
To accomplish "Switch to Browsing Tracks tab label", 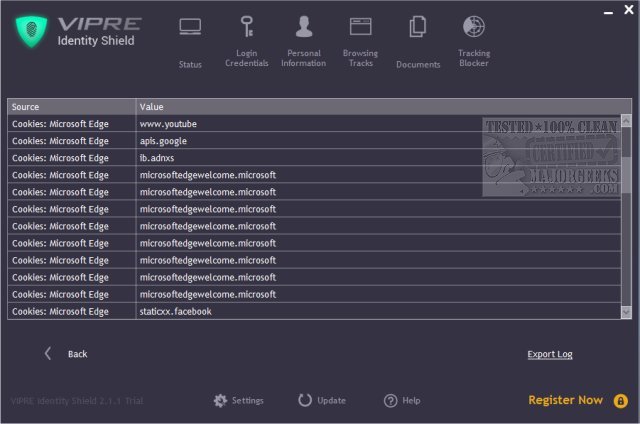I will pos(360,58).
